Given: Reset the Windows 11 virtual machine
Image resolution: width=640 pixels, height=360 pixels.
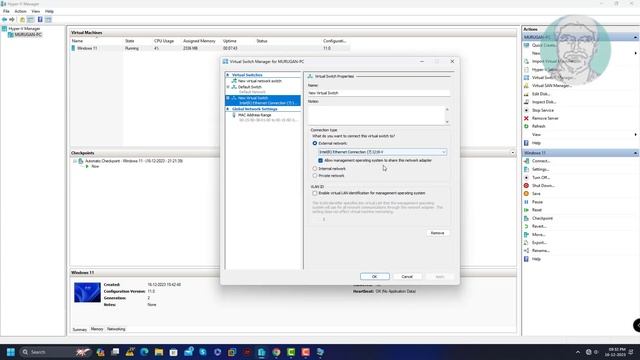Looking at the screenshot, I should pyautogui.click(x=537, y=210).
